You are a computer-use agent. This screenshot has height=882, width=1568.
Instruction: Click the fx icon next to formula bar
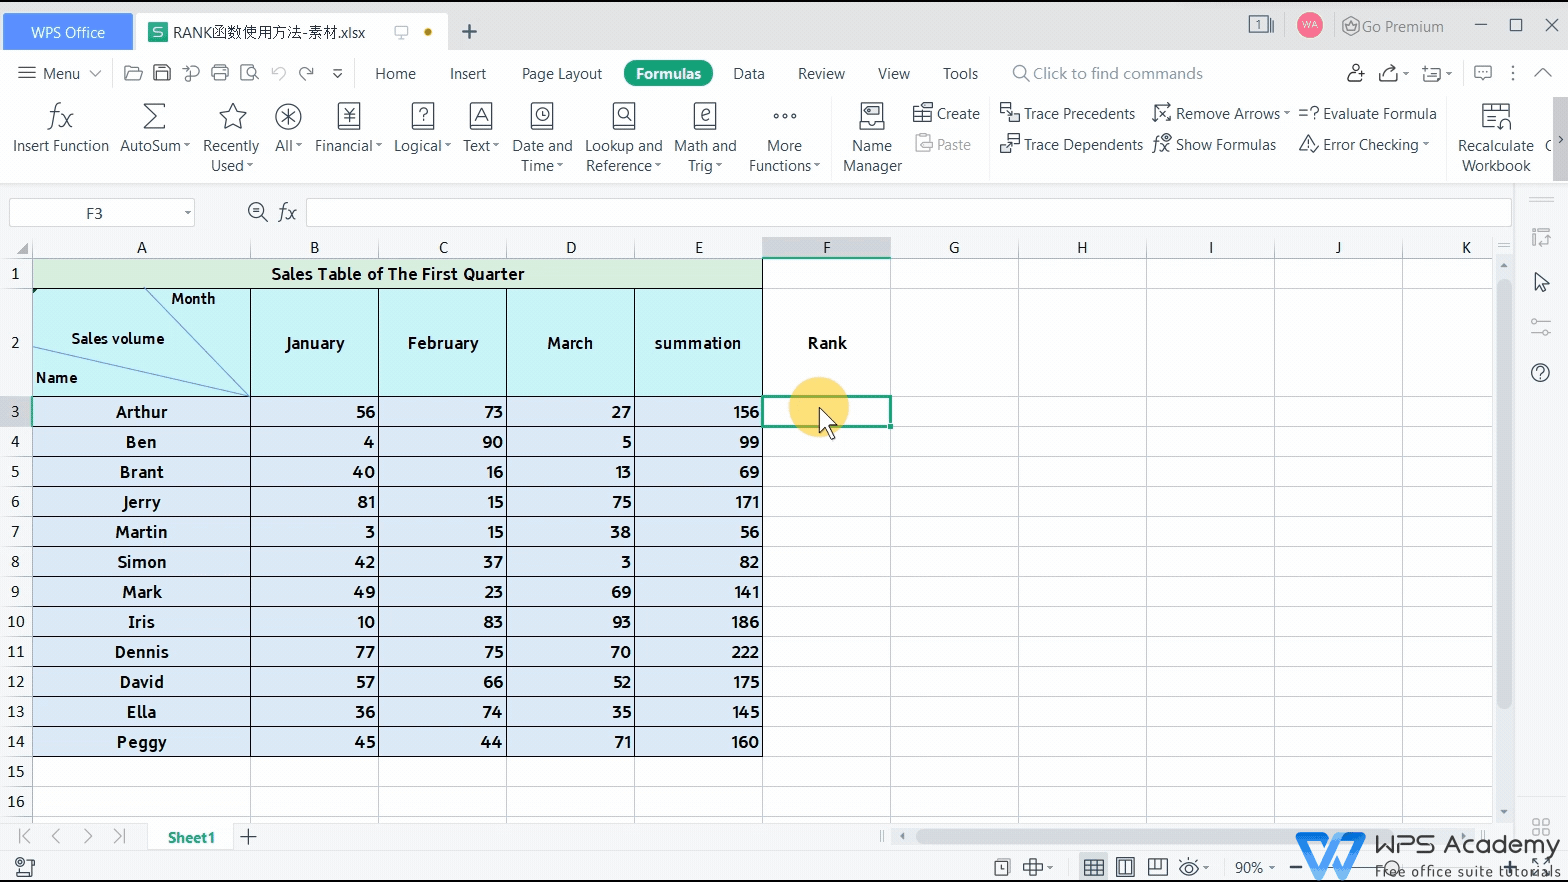point(287,212)
